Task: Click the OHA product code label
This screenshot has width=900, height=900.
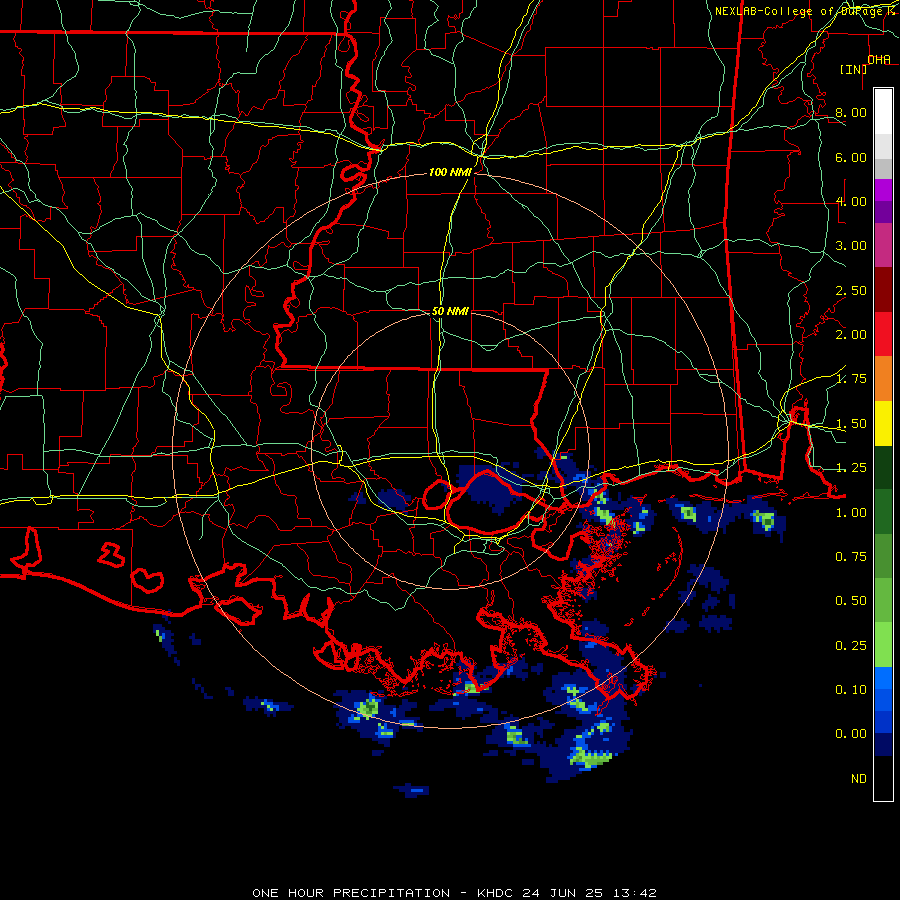Action: tap(879, 60)
